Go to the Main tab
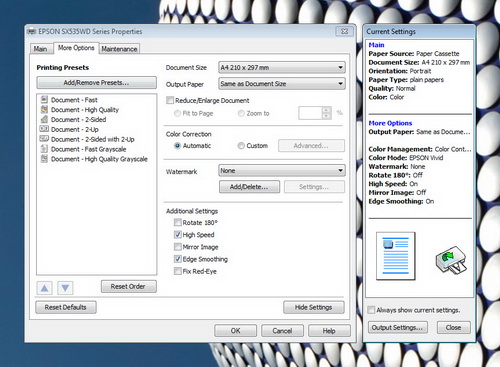Screen dimensions: 500x367 (41, 49)
